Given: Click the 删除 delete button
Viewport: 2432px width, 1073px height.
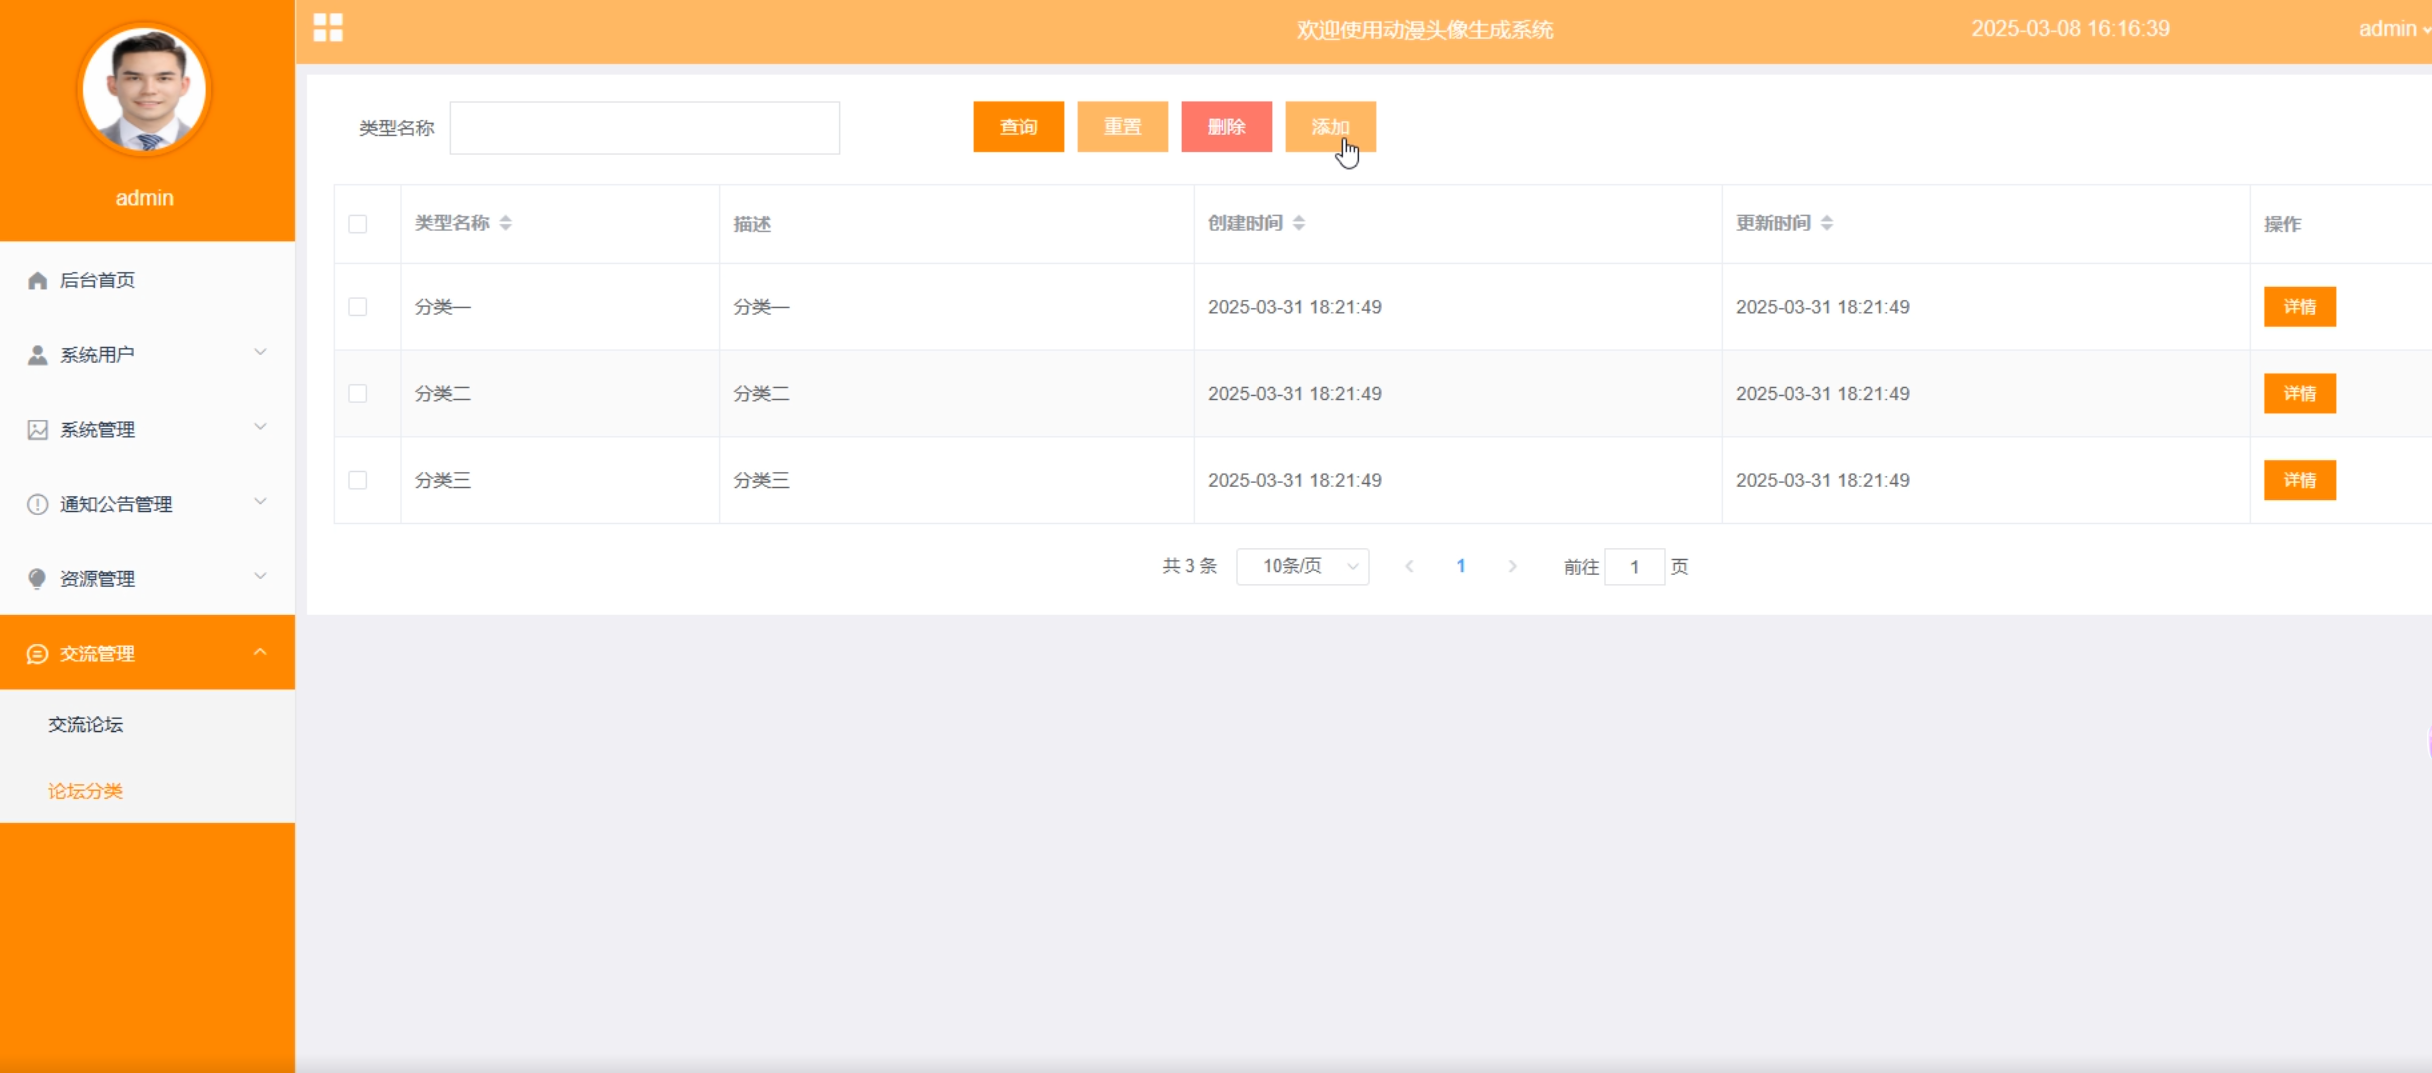Looking at the screenshot, I should click(1226, 127).
